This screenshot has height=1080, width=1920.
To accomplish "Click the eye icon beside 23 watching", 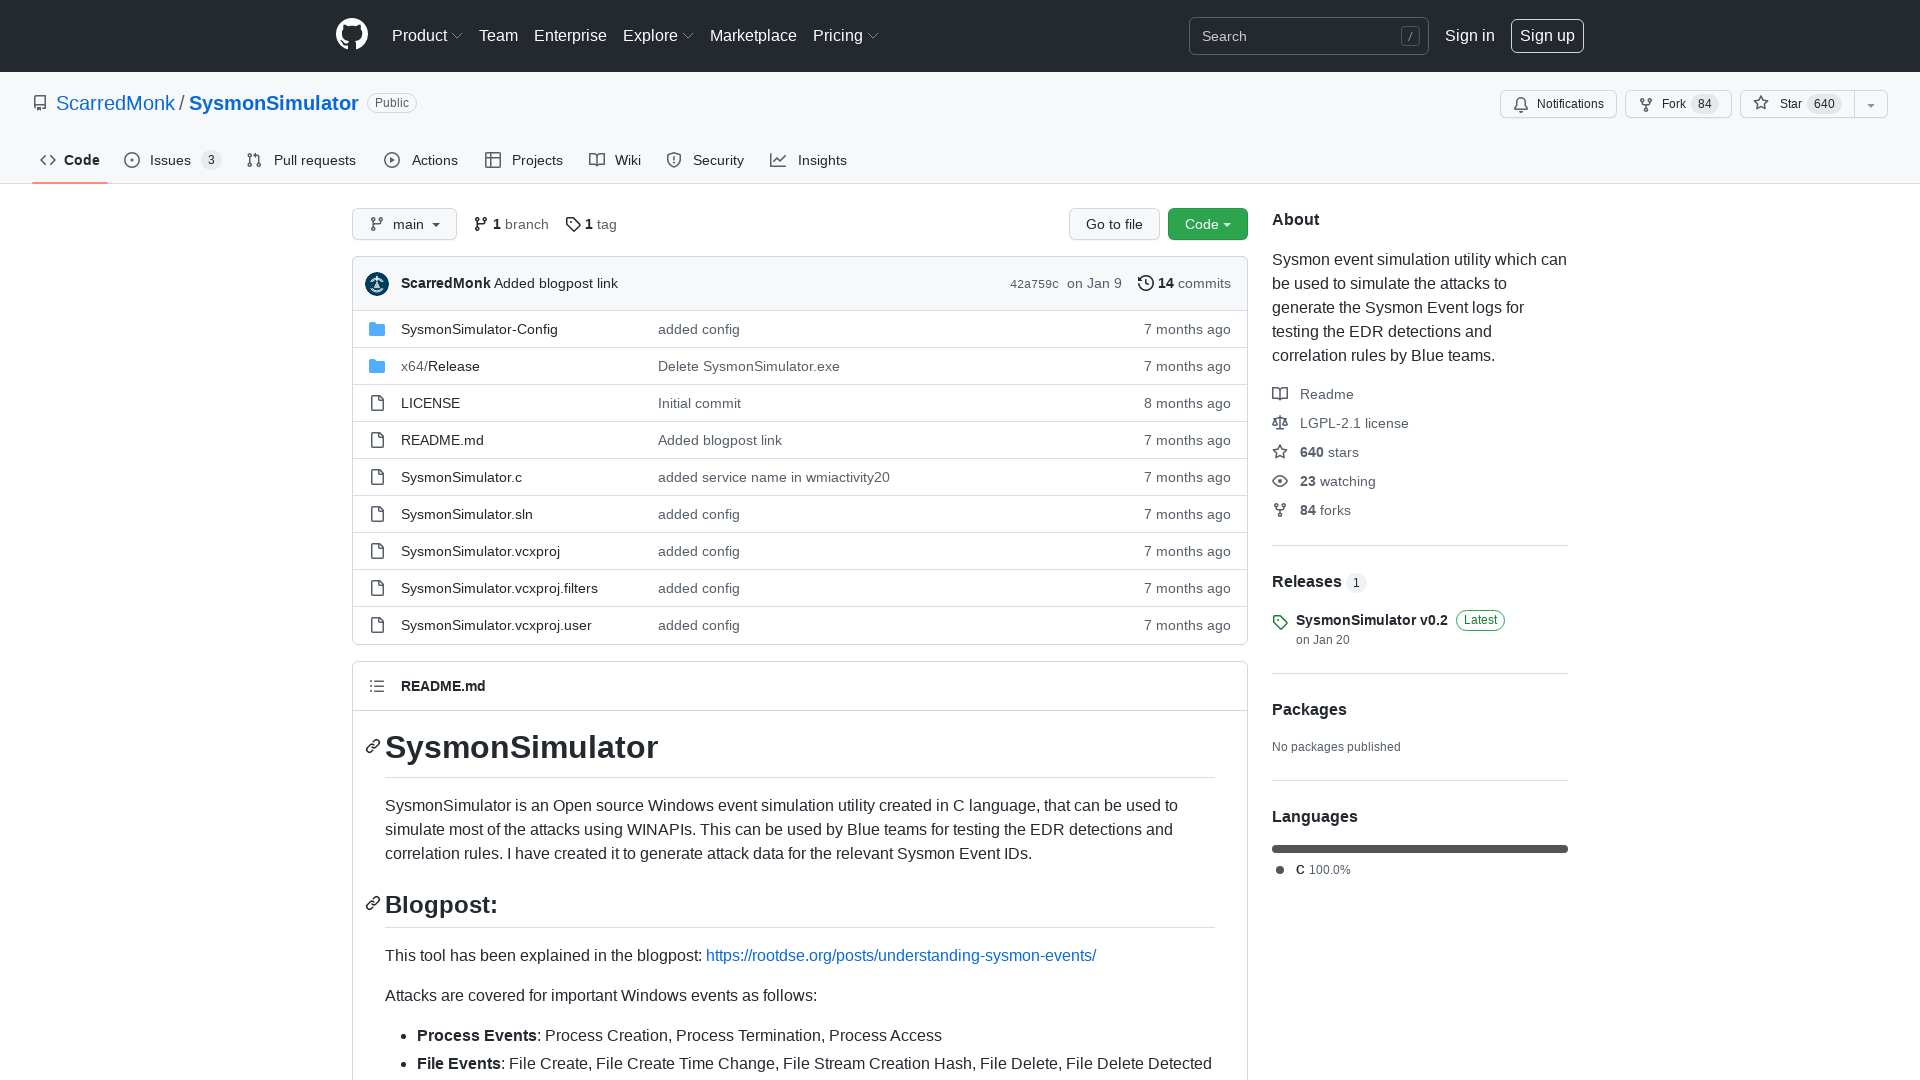I will coord(1280,481).
